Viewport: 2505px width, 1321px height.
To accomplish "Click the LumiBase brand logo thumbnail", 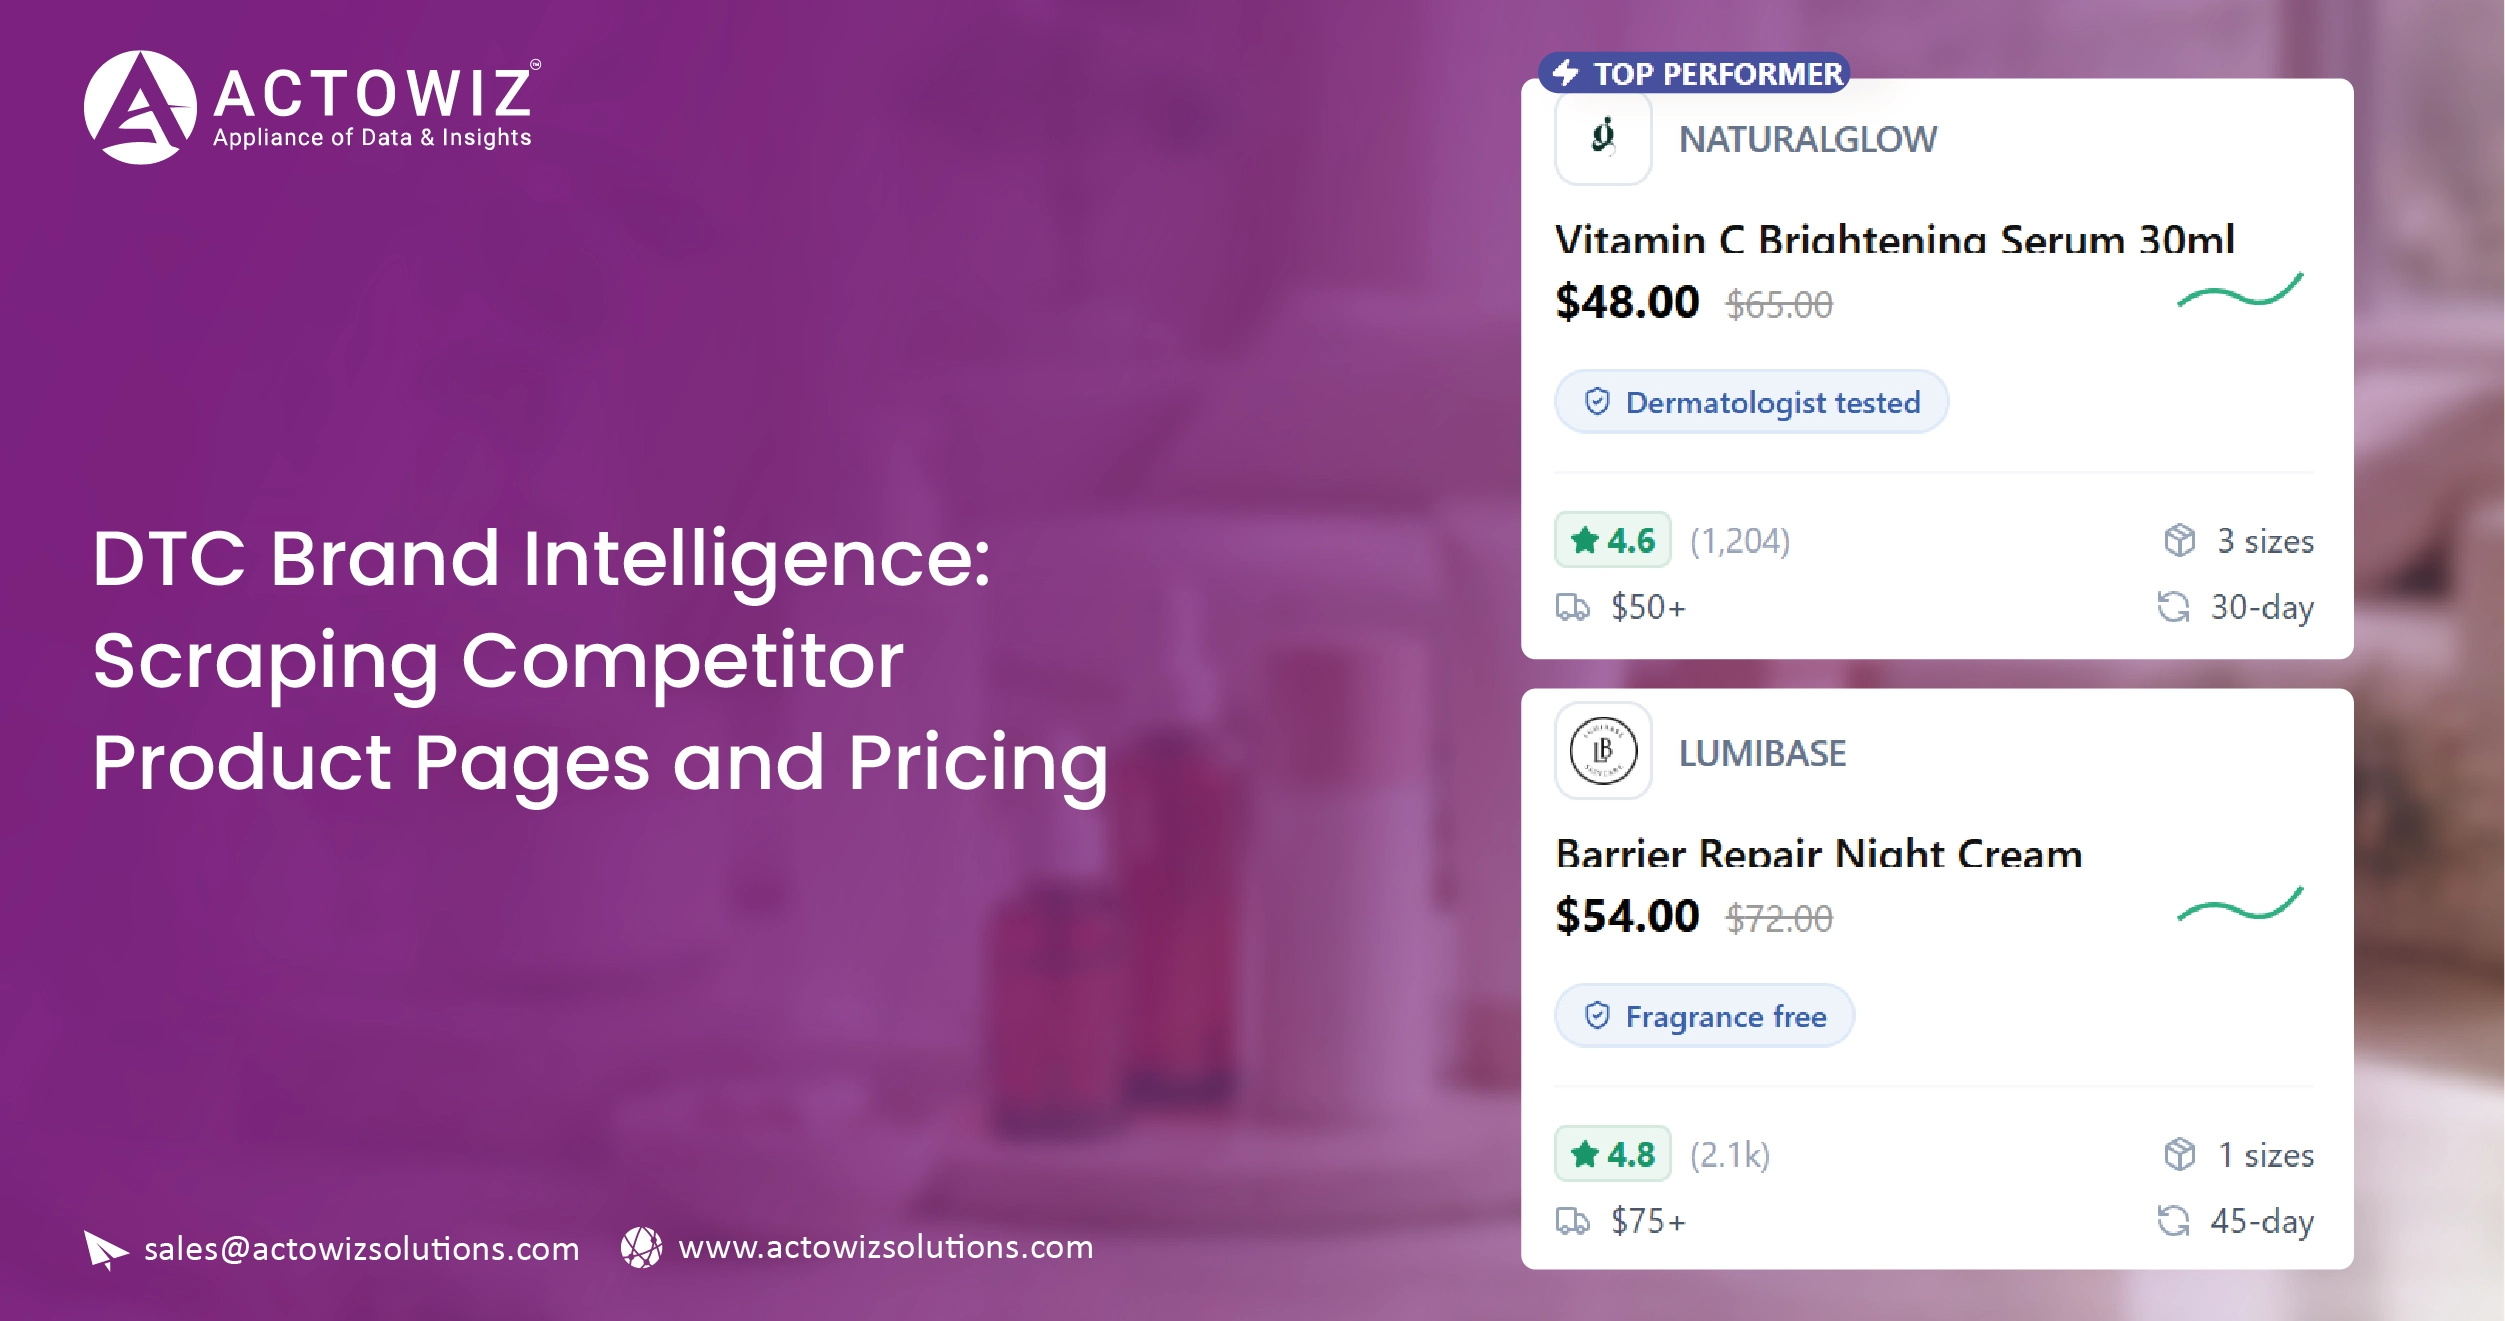I will [x=1603, y=751].
